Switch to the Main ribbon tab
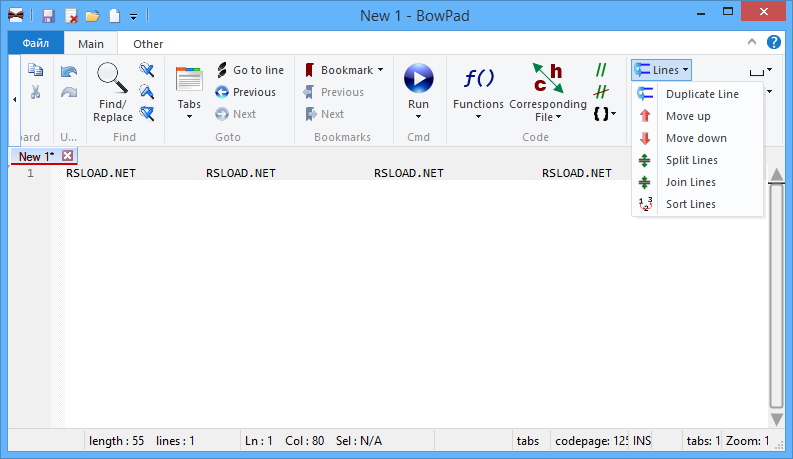793x459 pixels. [x=91, y=44]
